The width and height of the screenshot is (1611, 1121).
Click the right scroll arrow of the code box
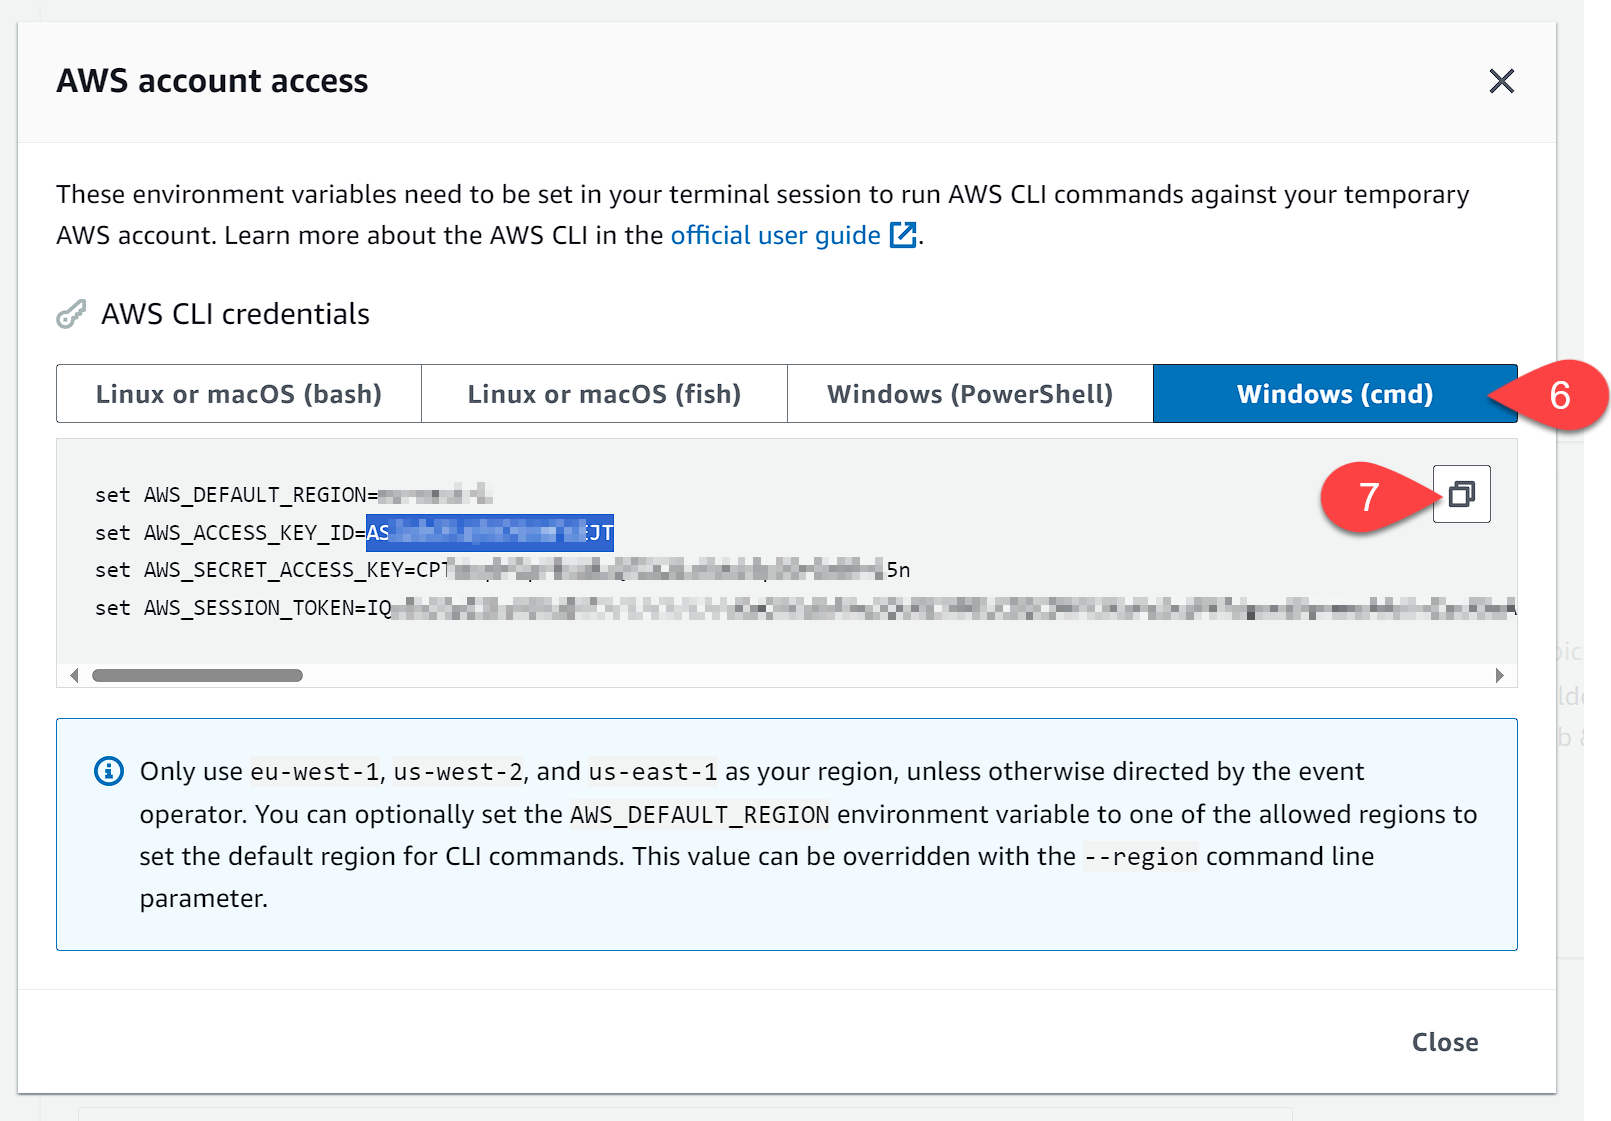coord(1499,676)
